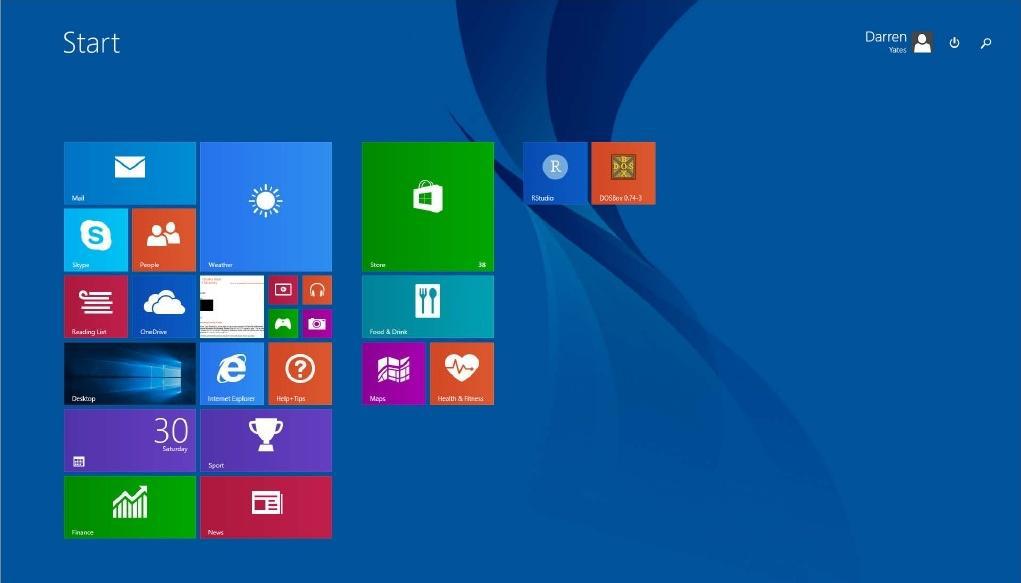The width and height of the screenshot is (1021, 583).
Task: Launch Internet Explorer
Action: point(232,374)
